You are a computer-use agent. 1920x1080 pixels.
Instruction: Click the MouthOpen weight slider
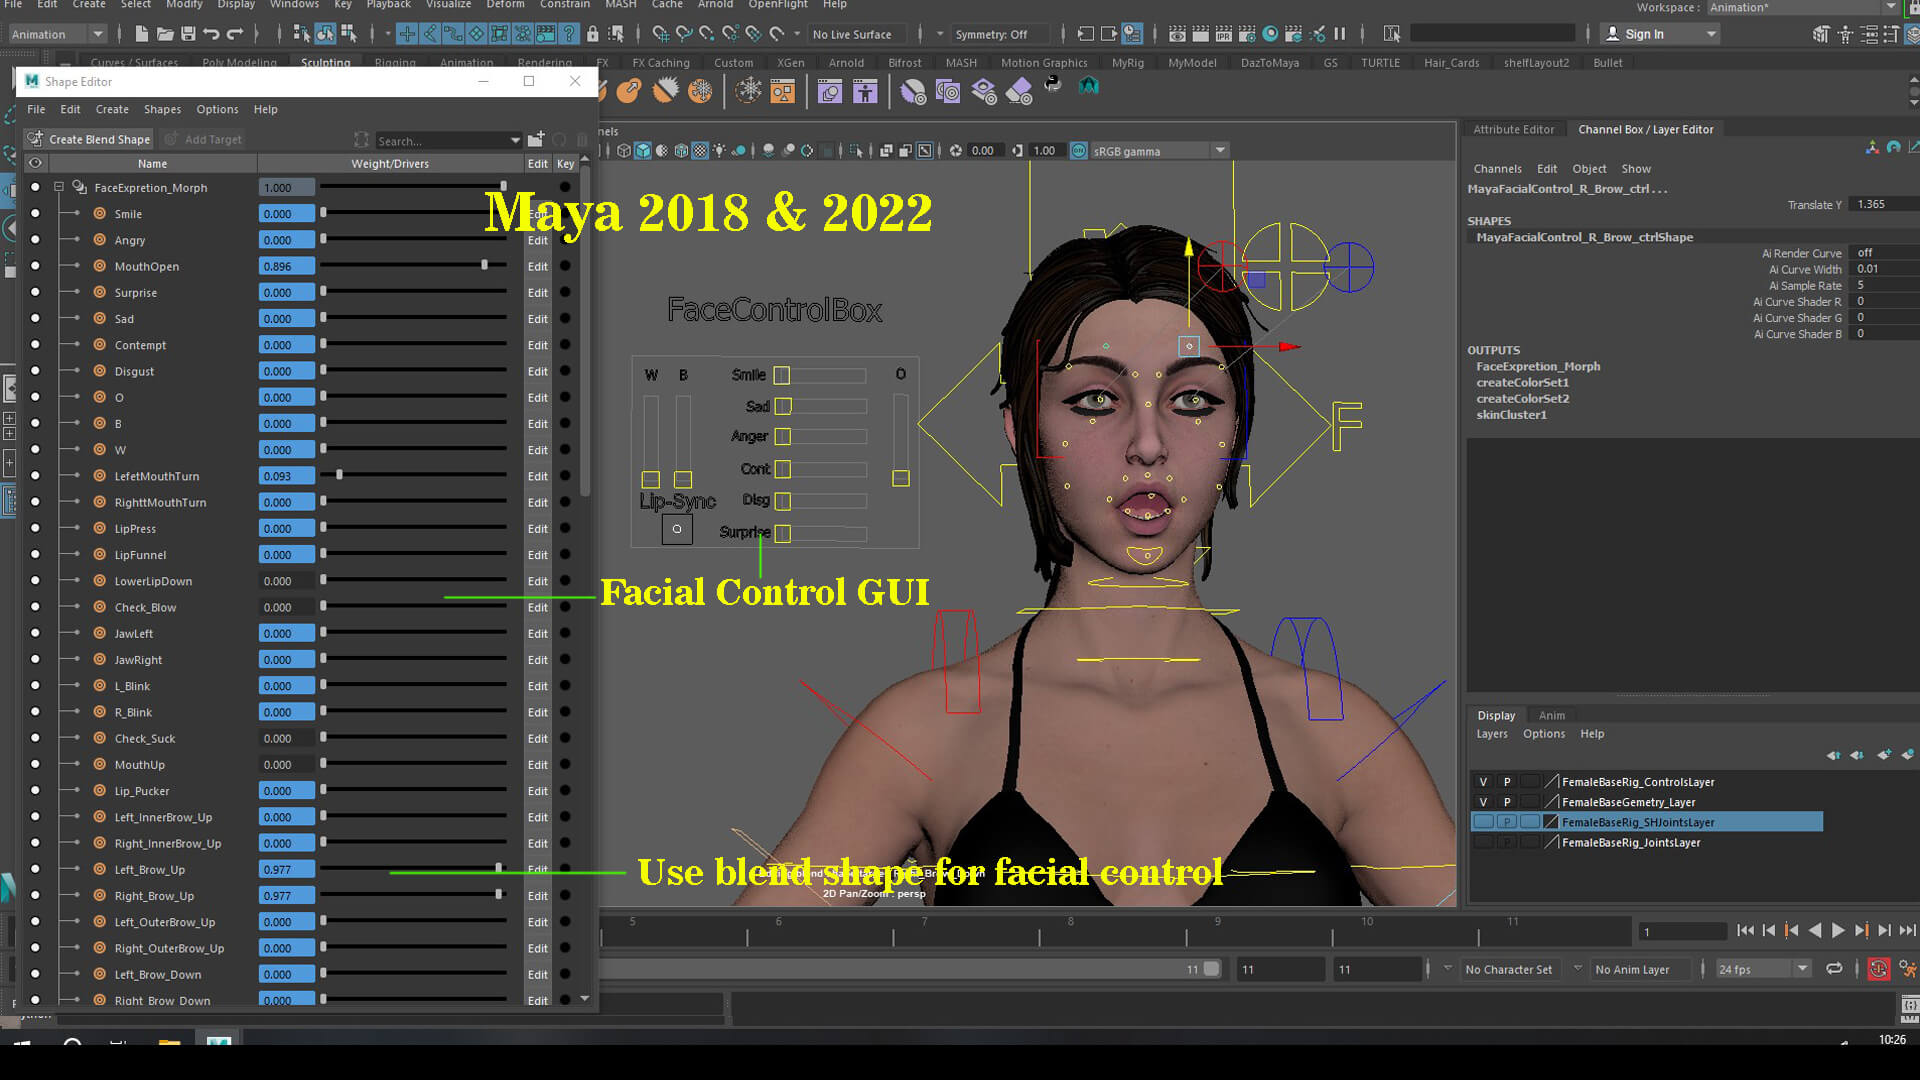click(413, 266)
